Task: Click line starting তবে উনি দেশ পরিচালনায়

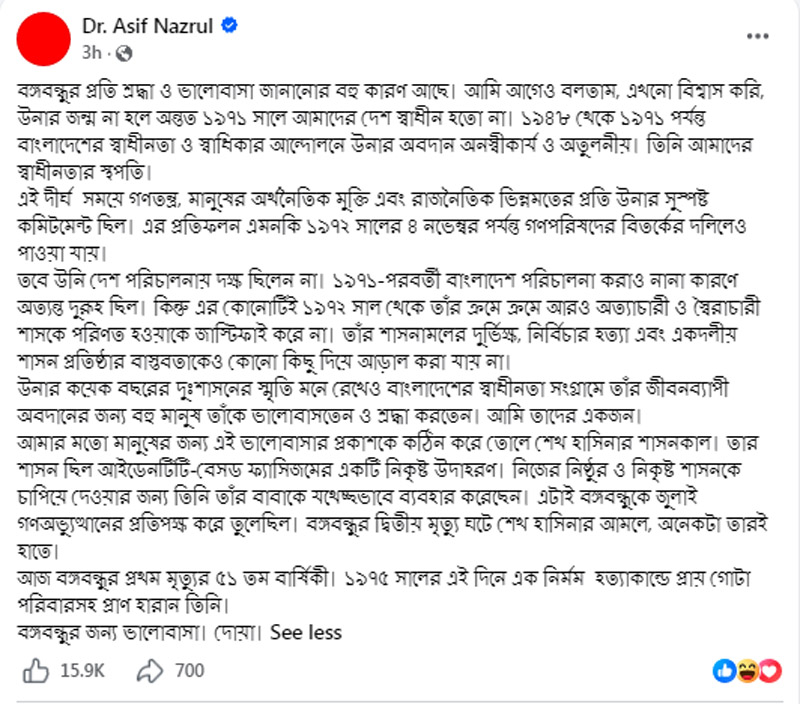Action: pyautogui.click(x=378, y=280)
